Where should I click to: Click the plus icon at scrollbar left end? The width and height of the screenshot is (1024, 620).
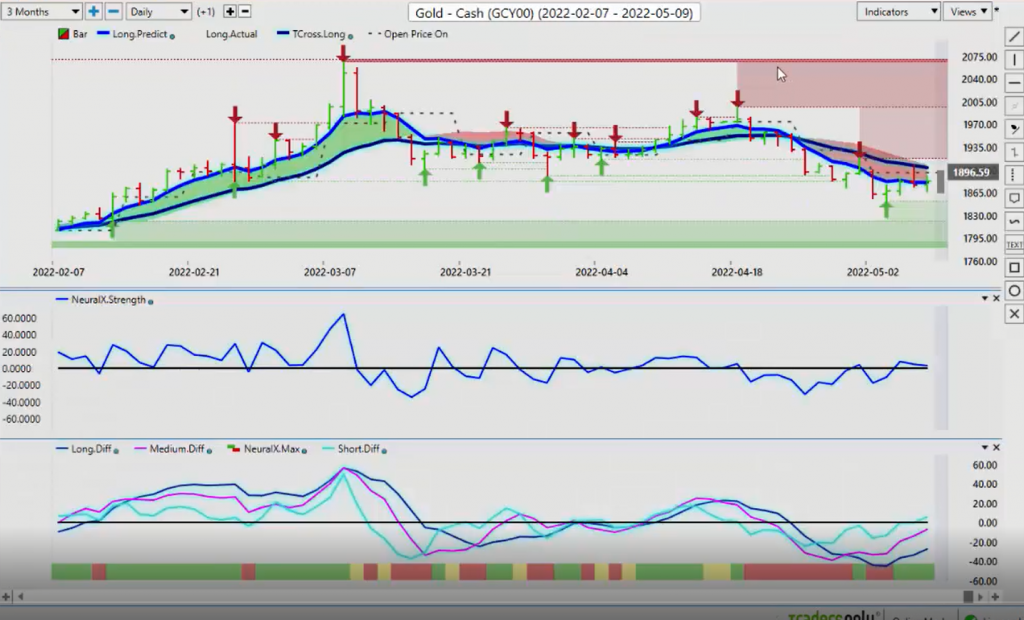coord(7,596)
